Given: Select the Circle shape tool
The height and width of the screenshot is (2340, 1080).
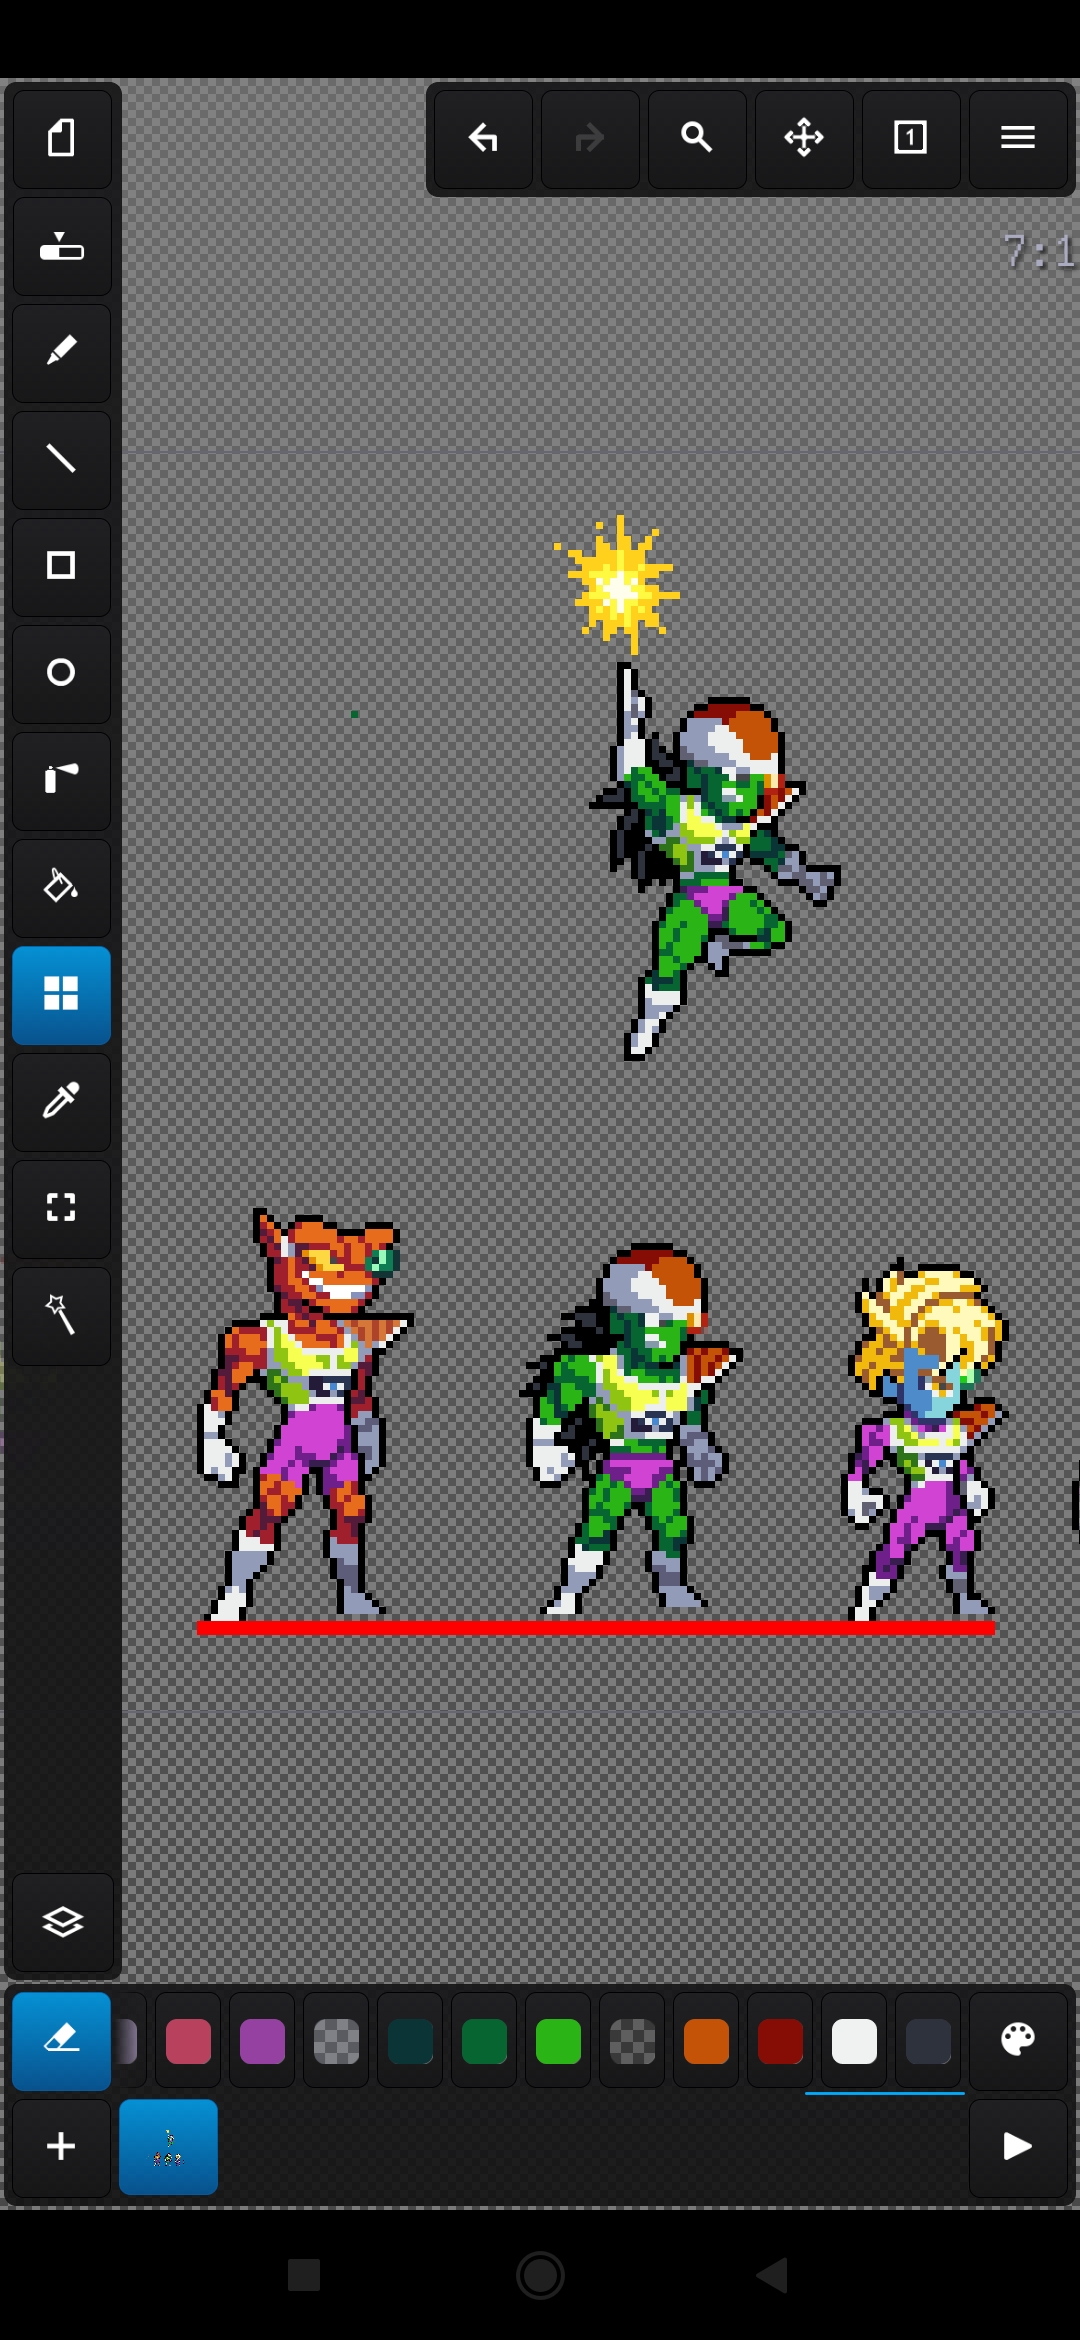Looking at the screenshot, I should pyautogui.click(x=61, y=673).
